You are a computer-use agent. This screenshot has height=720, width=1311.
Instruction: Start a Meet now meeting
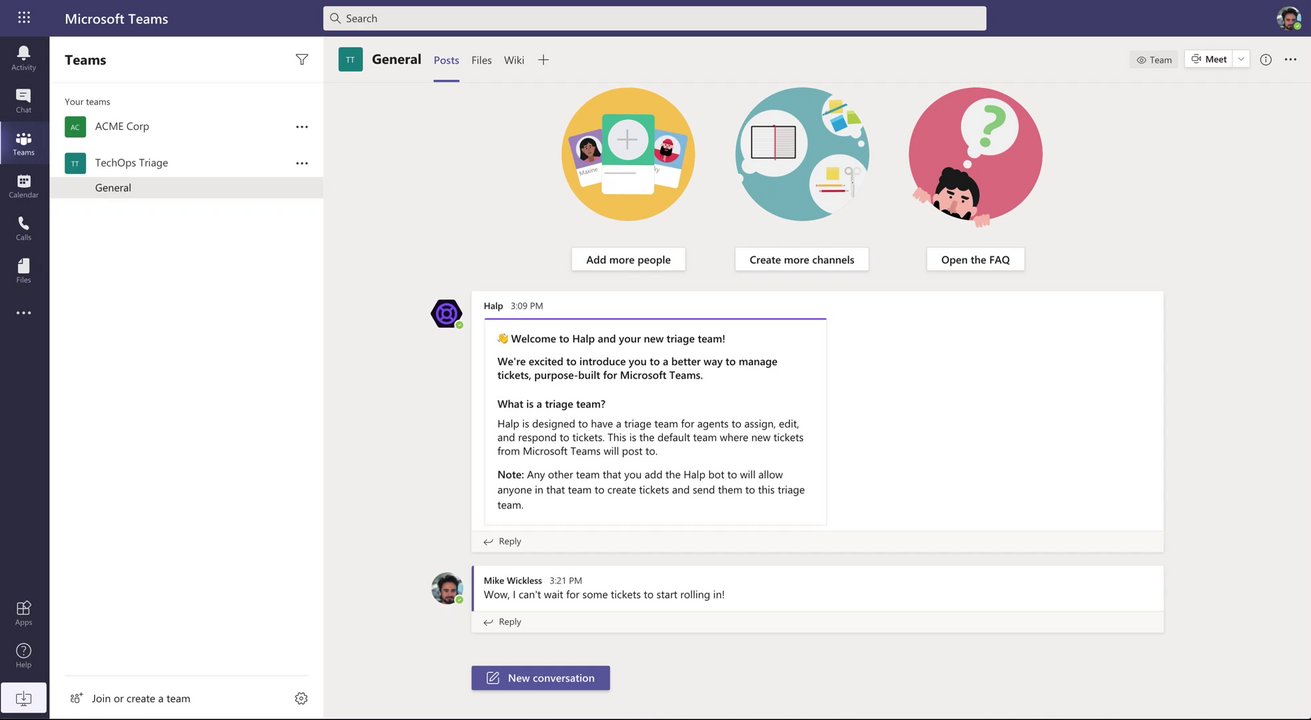1209,59
